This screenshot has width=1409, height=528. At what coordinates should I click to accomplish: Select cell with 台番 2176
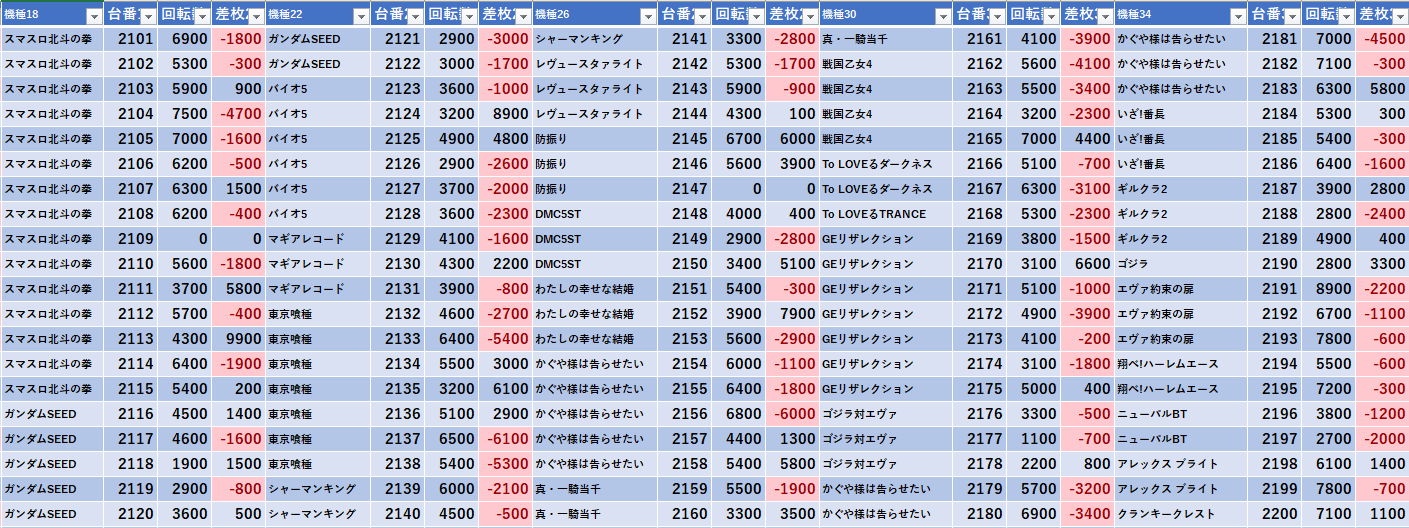click(979, 414)
